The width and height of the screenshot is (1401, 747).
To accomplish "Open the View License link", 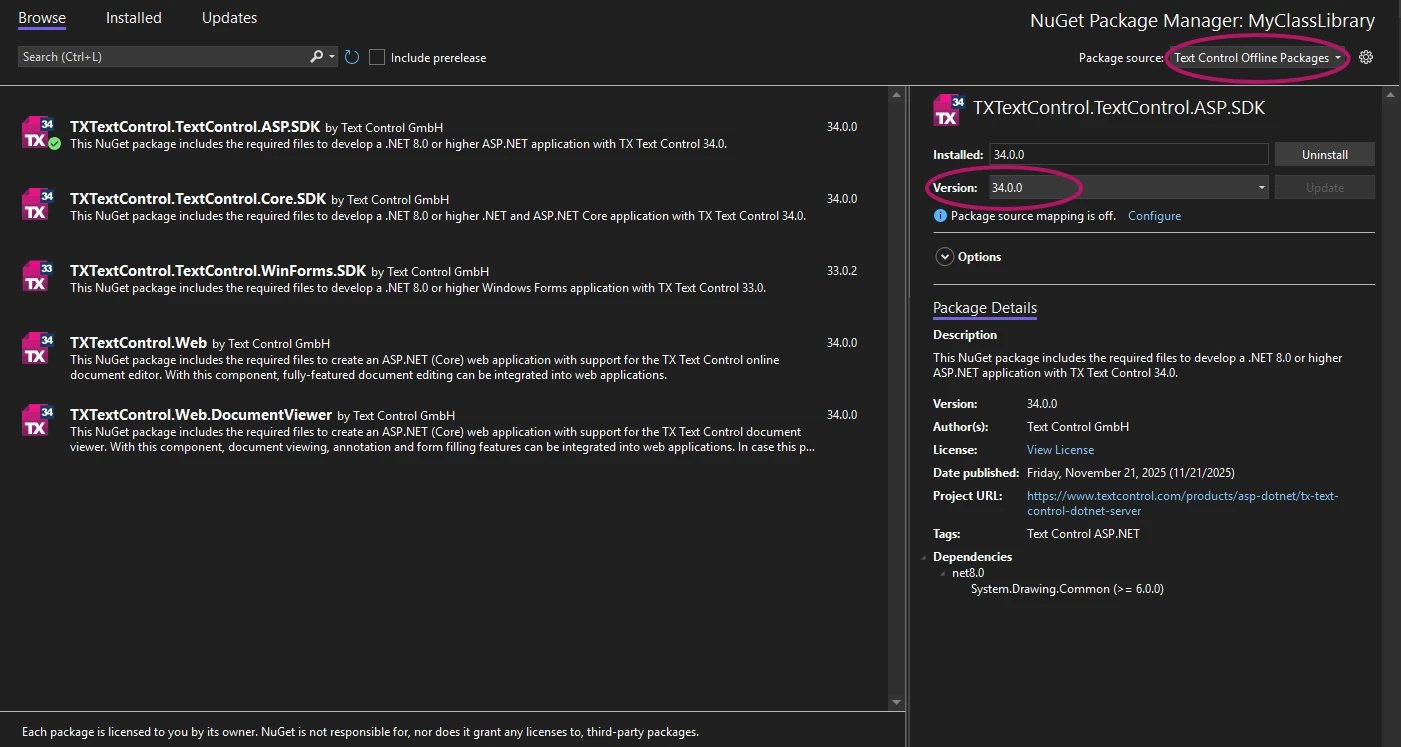I will click(1060, 450).
